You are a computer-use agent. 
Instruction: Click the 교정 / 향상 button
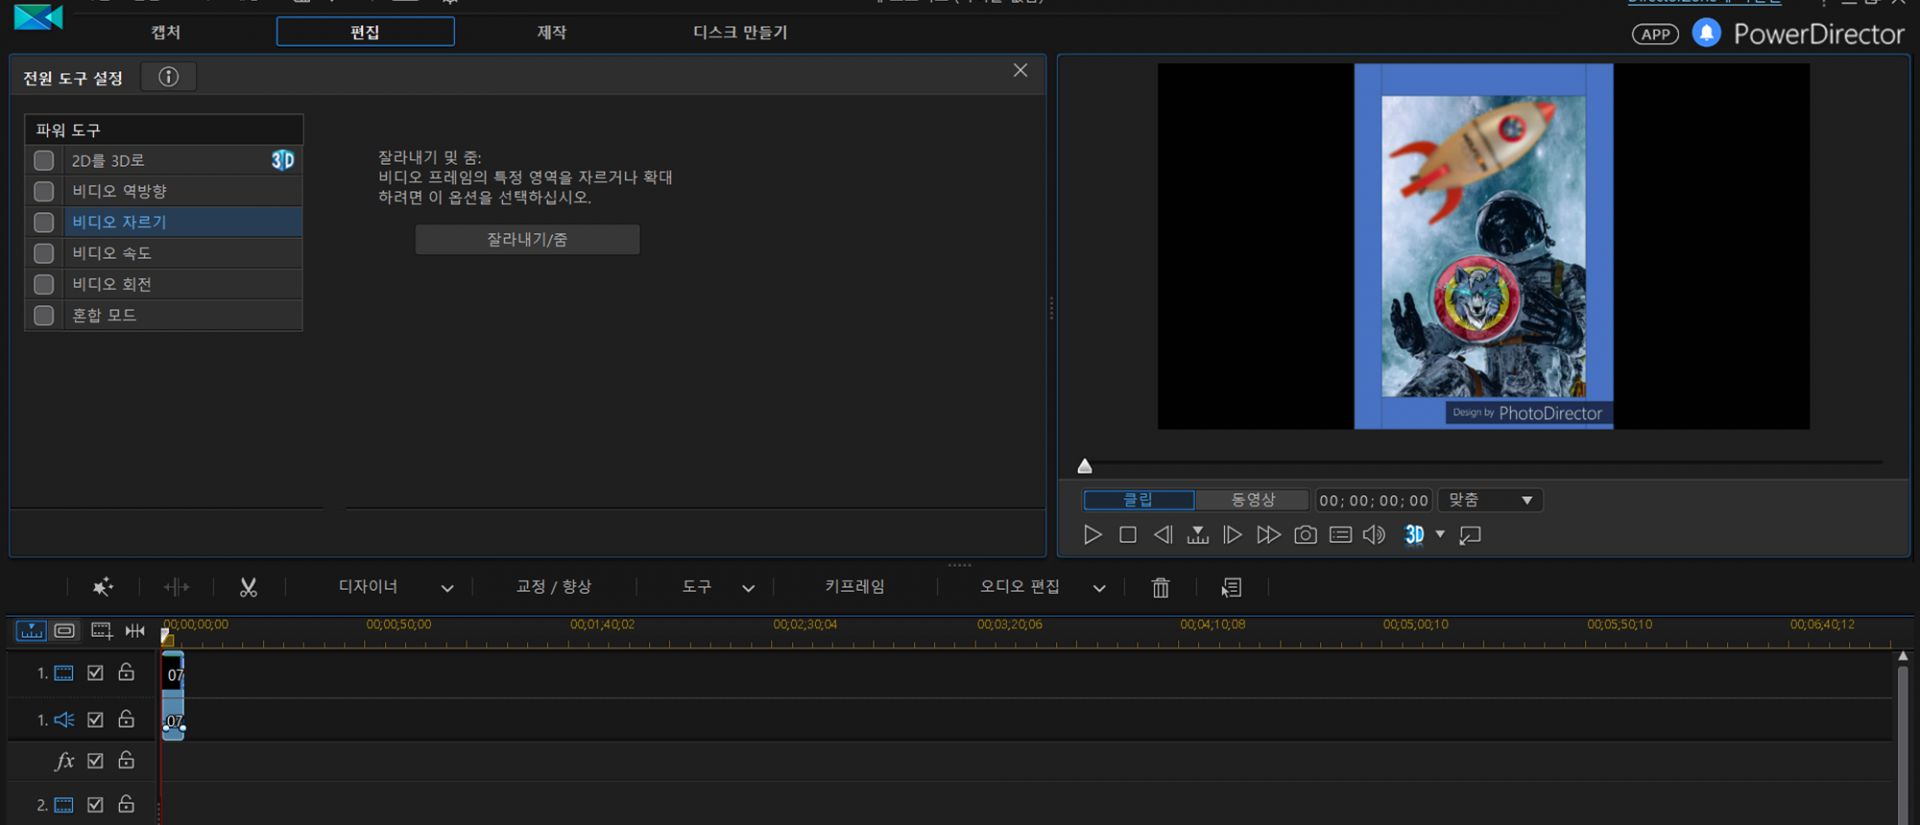553,587
